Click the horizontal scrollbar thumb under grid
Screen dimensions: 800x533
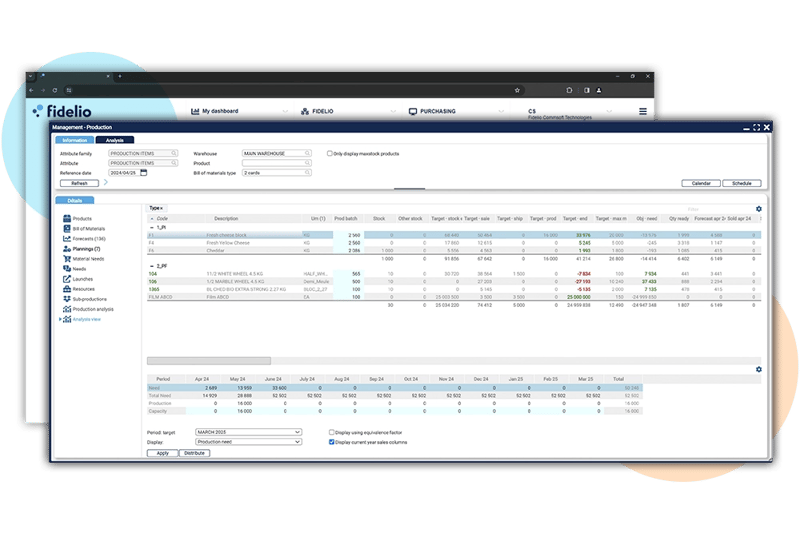pyautogui.click(x=209, y=361)
